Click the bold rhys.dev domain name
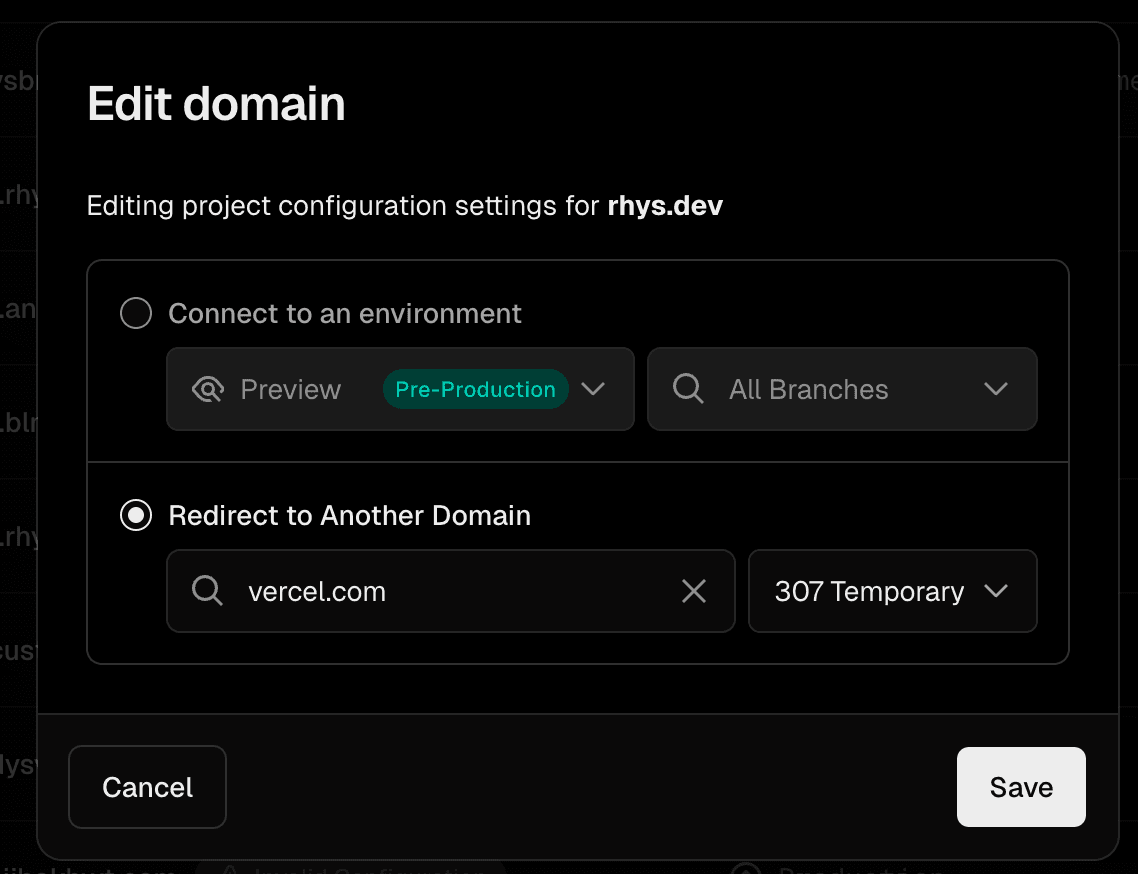The width and height of the screenshot is (1138, 874). [x=664, y=205]
